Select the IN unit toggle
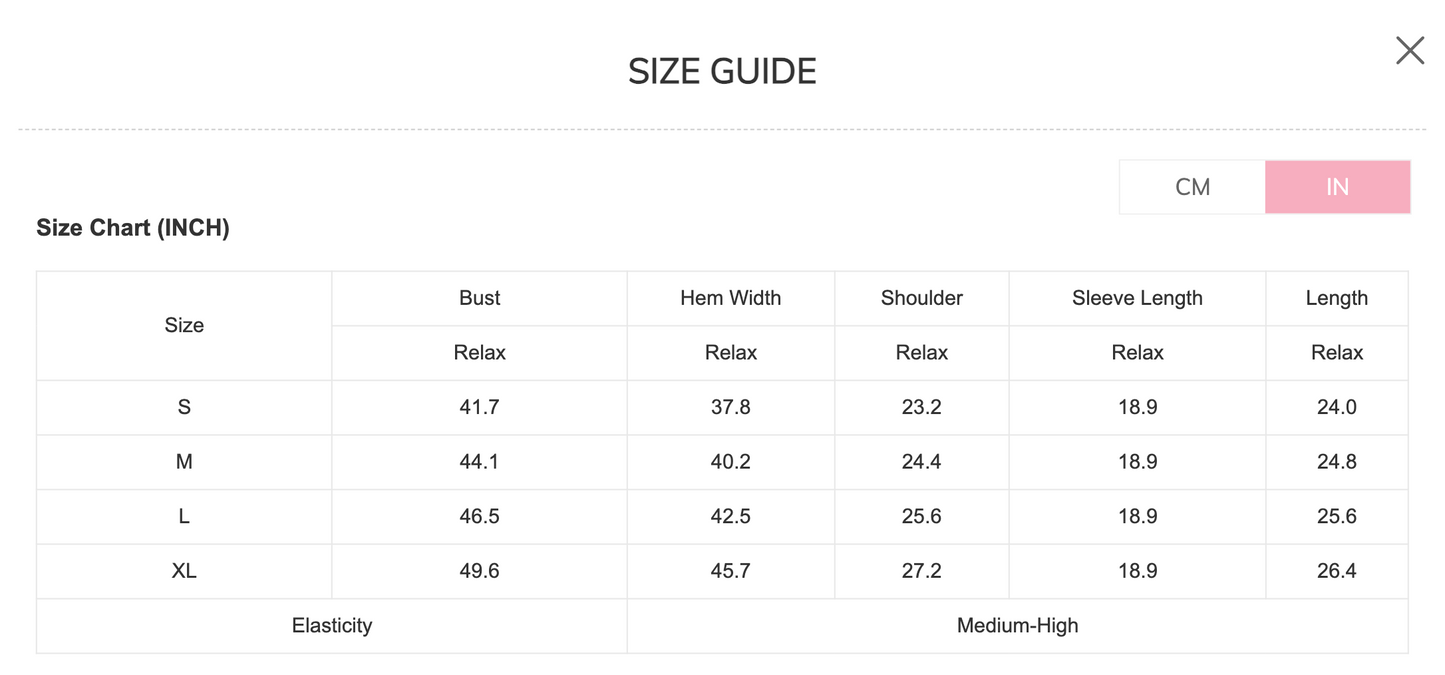This screenshot has height=675, width=1445. 1337,187
